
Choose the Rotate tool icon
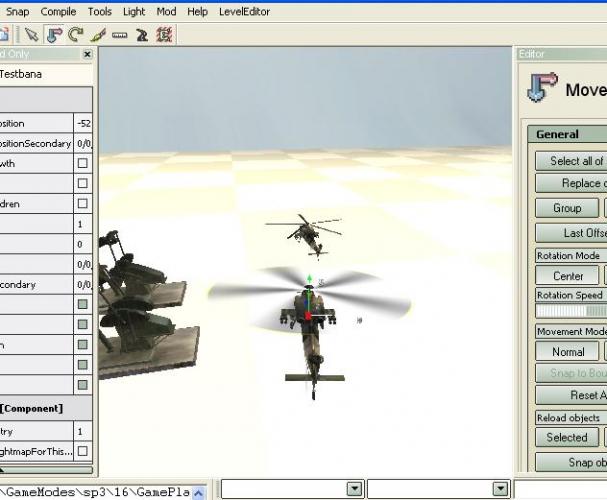tap(76, 34)
